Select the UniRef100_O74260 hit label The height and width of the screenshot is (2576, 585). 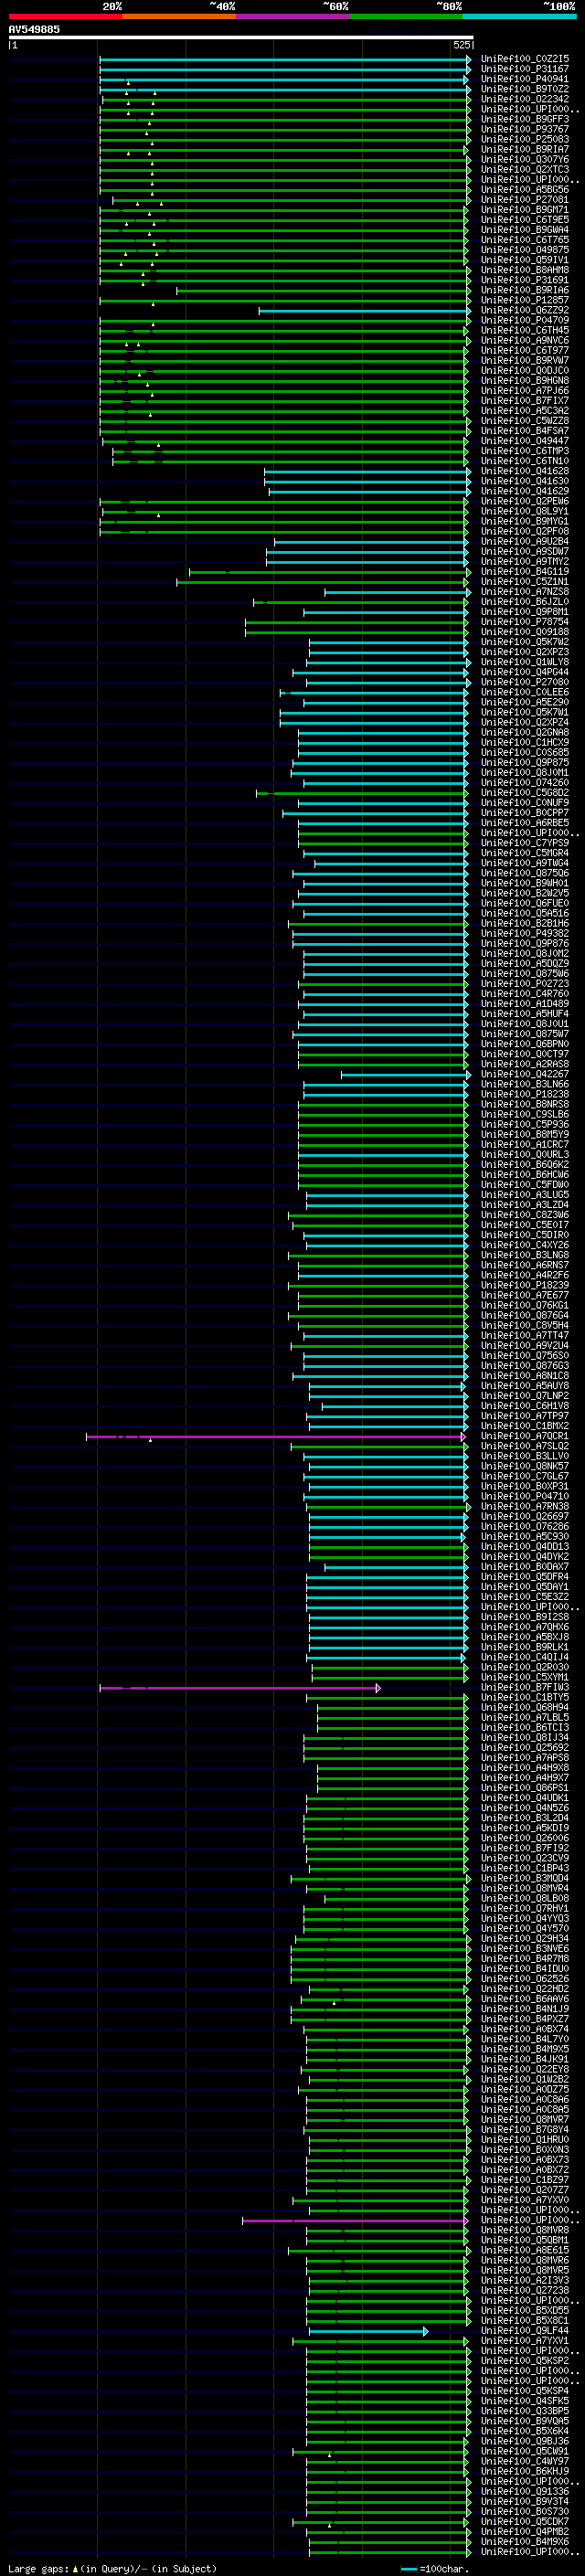click(525, 783)
